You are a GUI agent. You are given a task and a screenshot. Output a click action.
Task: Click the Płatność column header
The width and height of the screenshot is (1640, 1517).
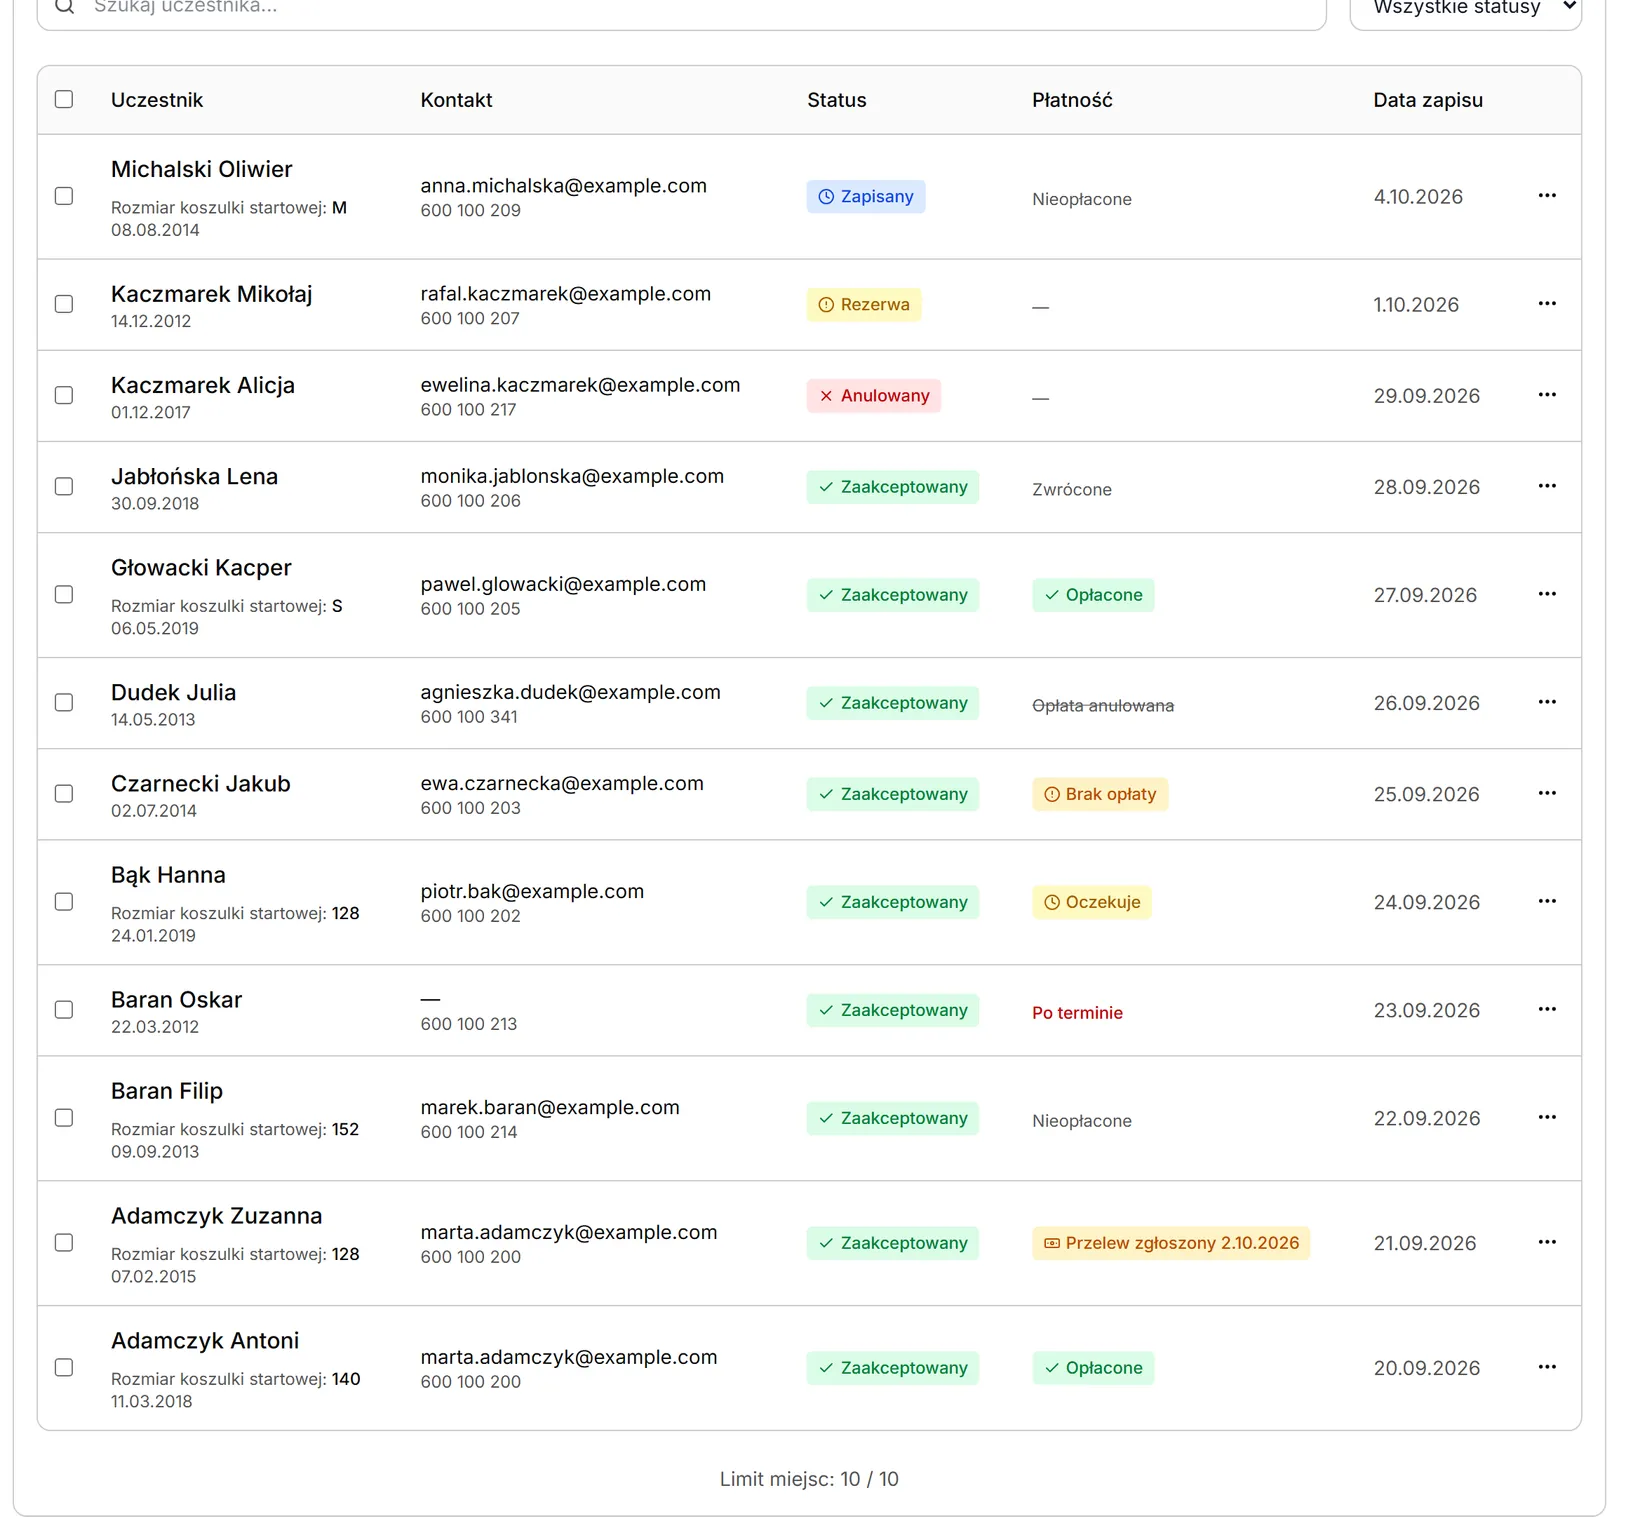pos(1072,100)
